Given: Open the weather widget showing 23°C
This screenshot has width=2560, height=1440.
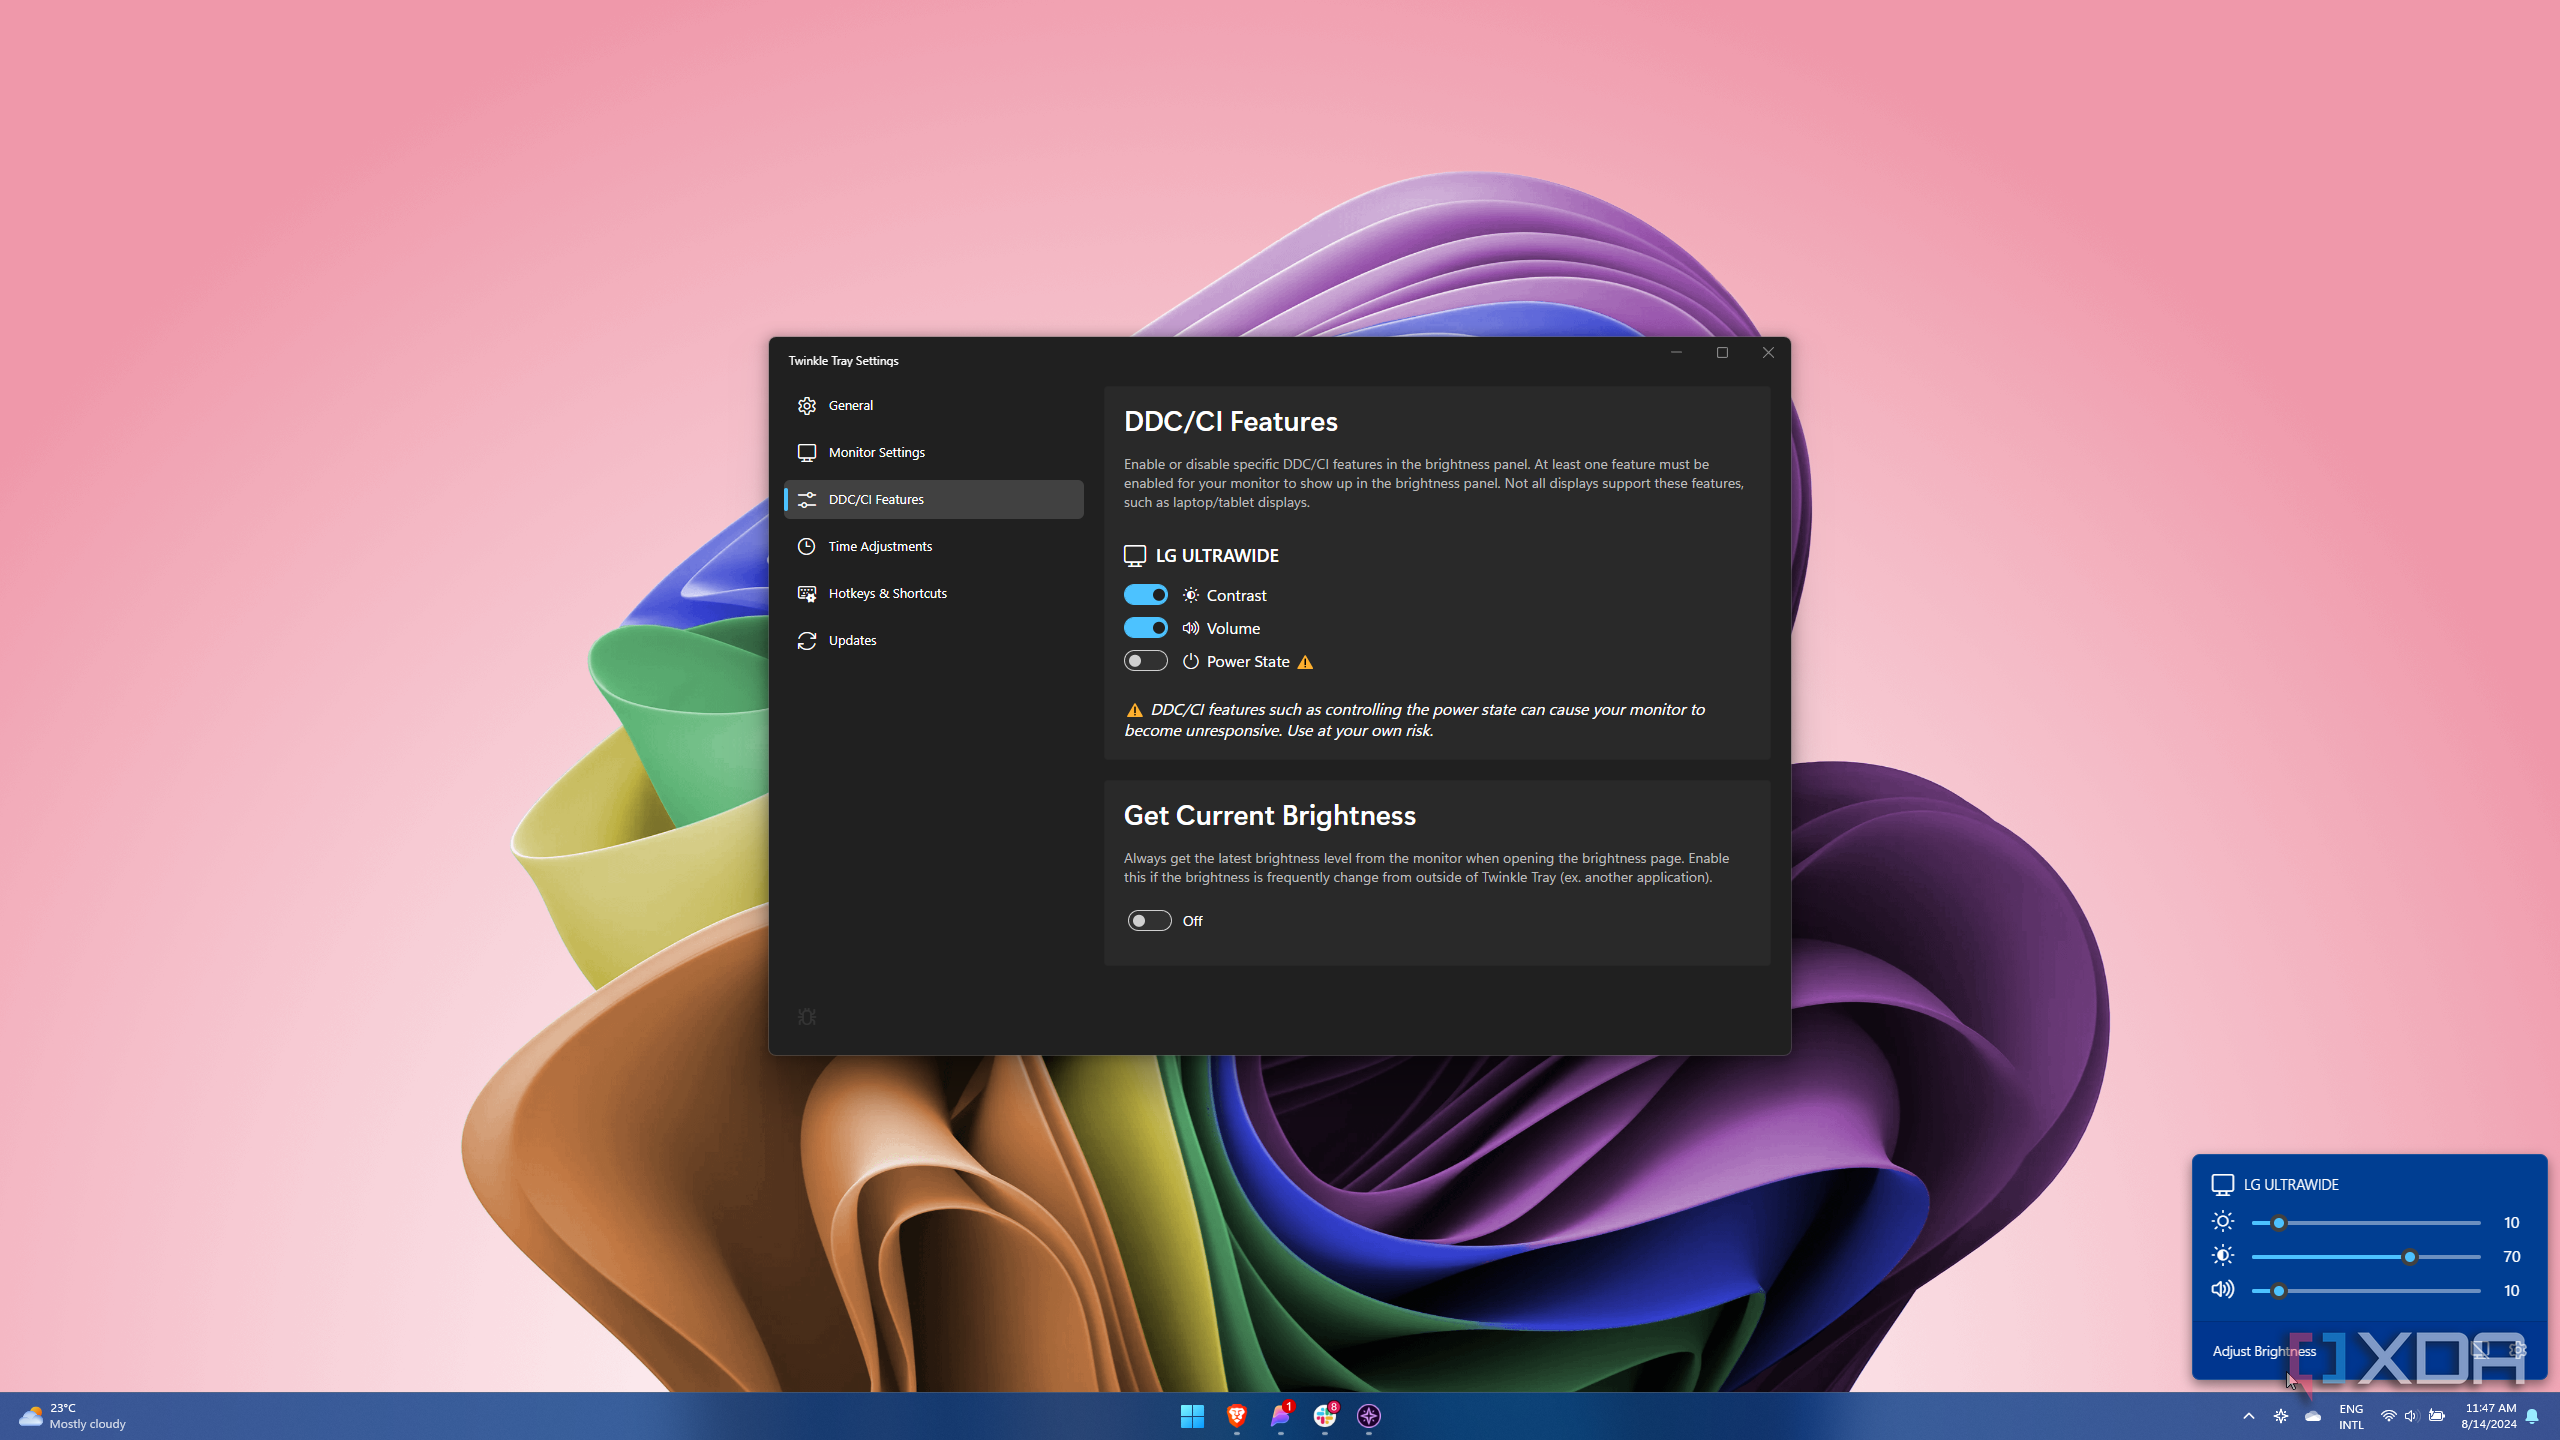Looking at the screenshot, I should (72, 1416).
